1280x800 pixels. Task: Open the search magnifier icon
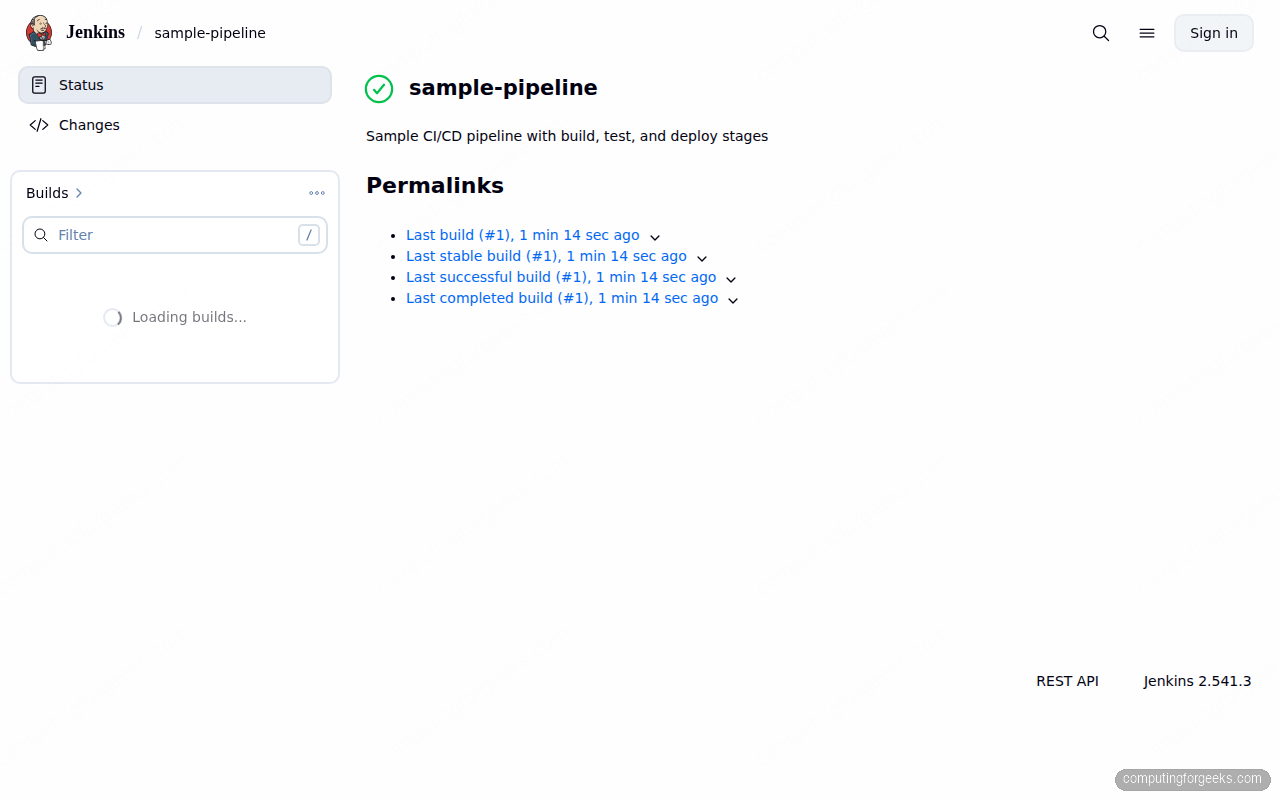coord(1100,33)
